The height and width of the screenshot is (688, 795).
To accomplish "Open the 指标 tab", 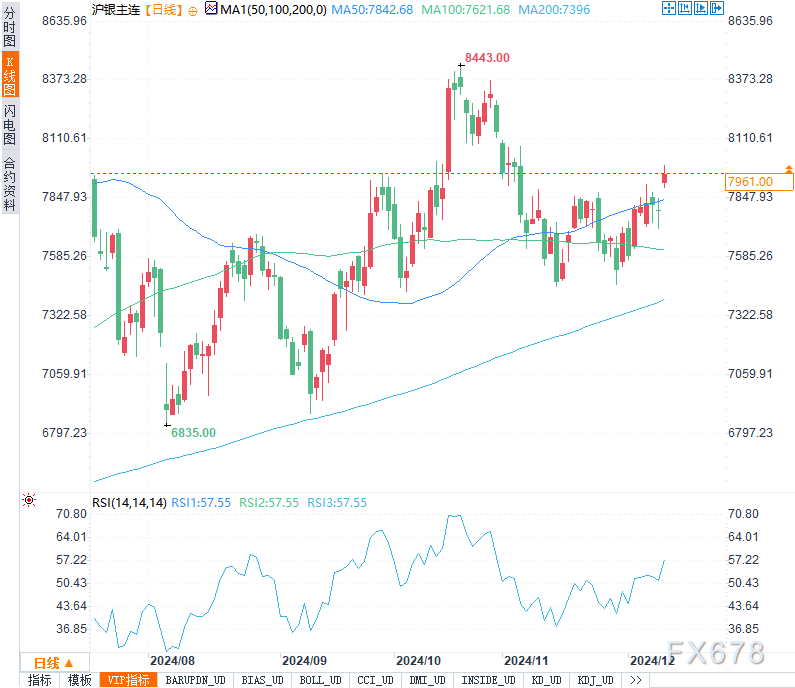I will (40, 680).
